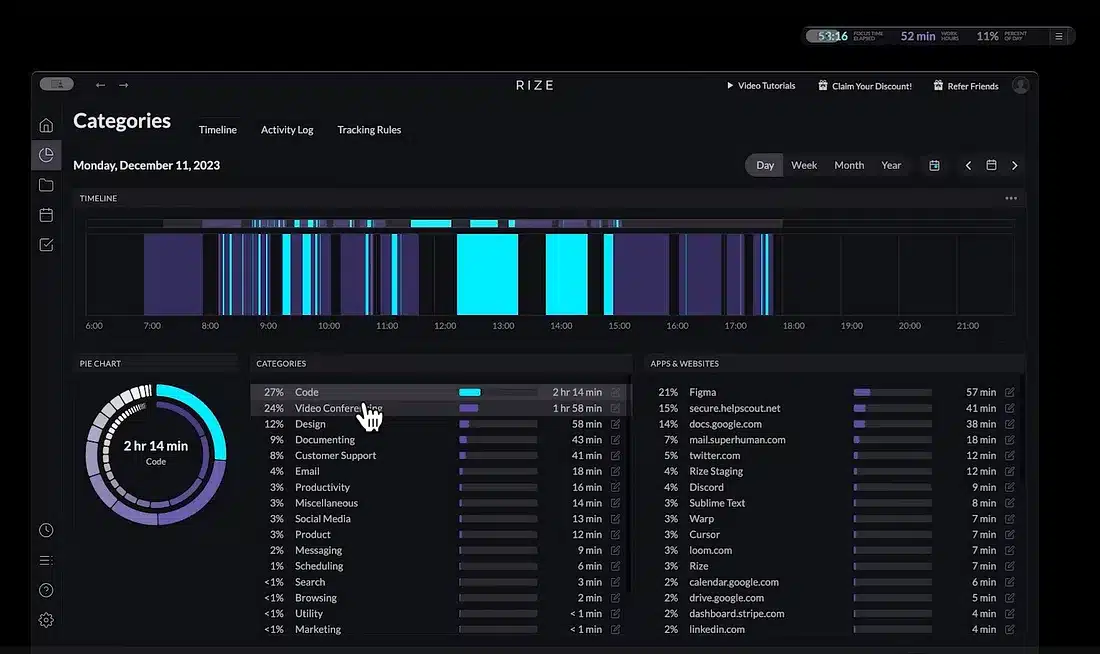Select the Year view option
The height and width of the screenshot is (654, 1100).
(x=891, y=166)
